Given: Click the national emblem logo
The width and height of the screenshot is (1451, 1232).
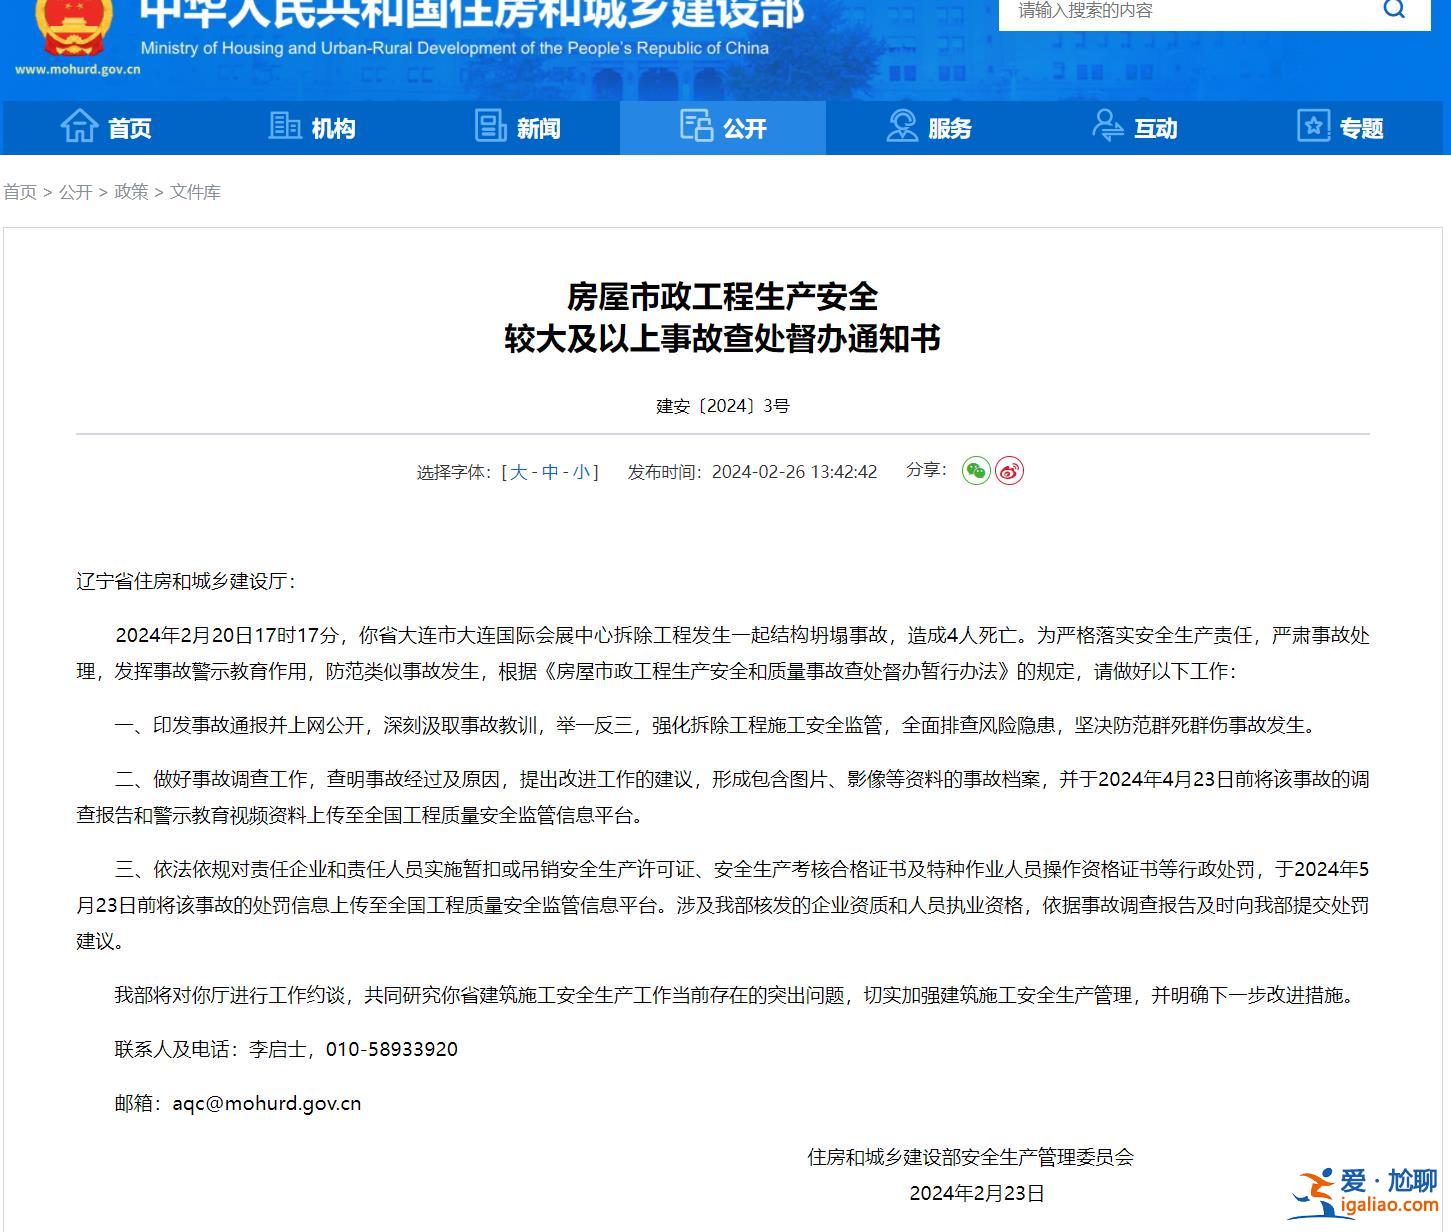Looking at the screenshot, I should point(73,28).
